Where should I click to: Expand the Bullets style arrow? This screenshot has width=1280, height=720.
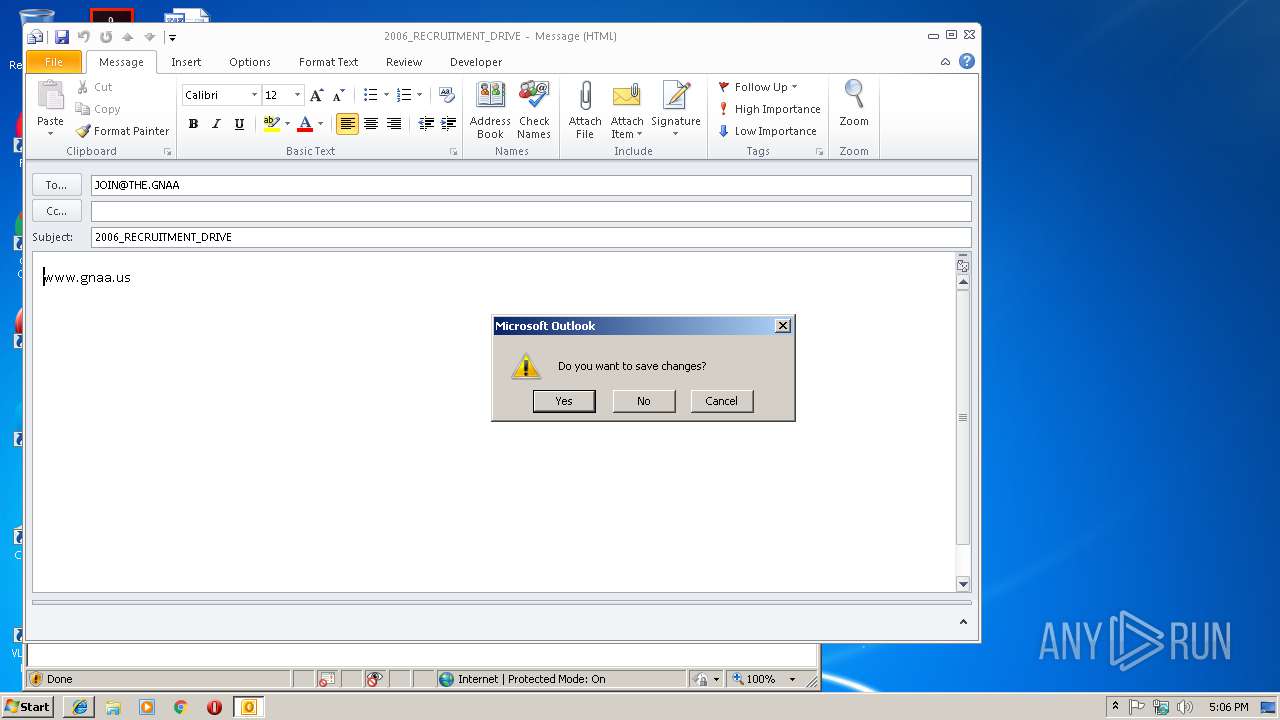(387, 95)
